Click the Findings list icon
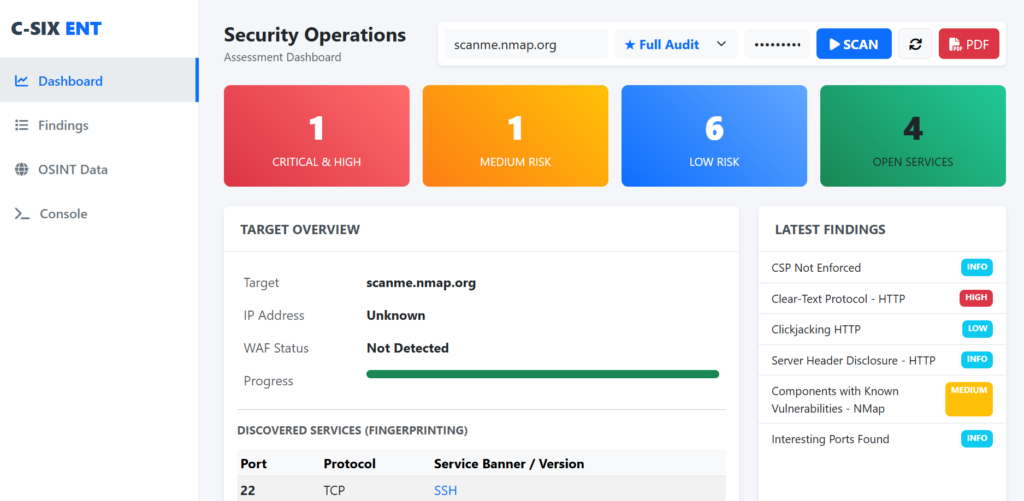The width and height of the screenshot is (1024, 501). pos(21,125)
